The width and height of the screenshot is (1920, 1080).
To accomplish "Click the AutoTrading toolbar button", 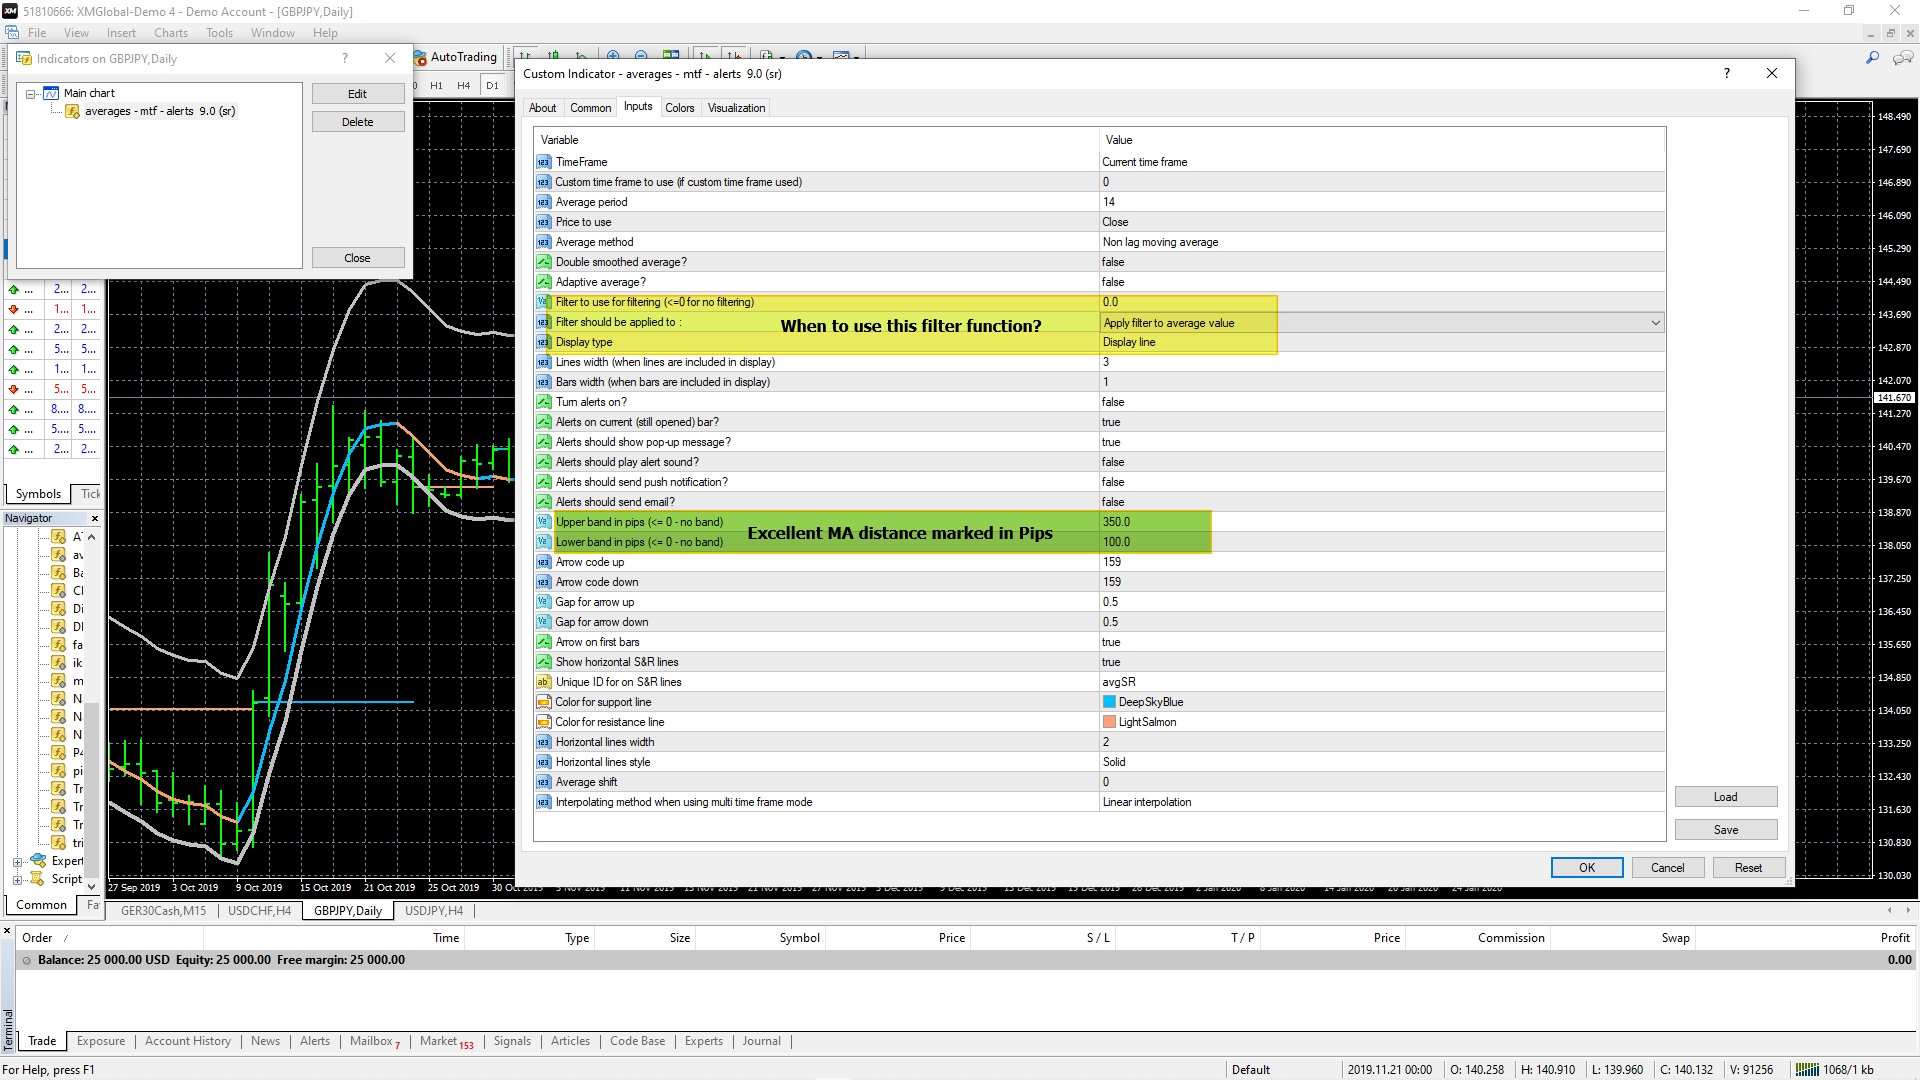I will pyautogui.click(x=456, y=57).
